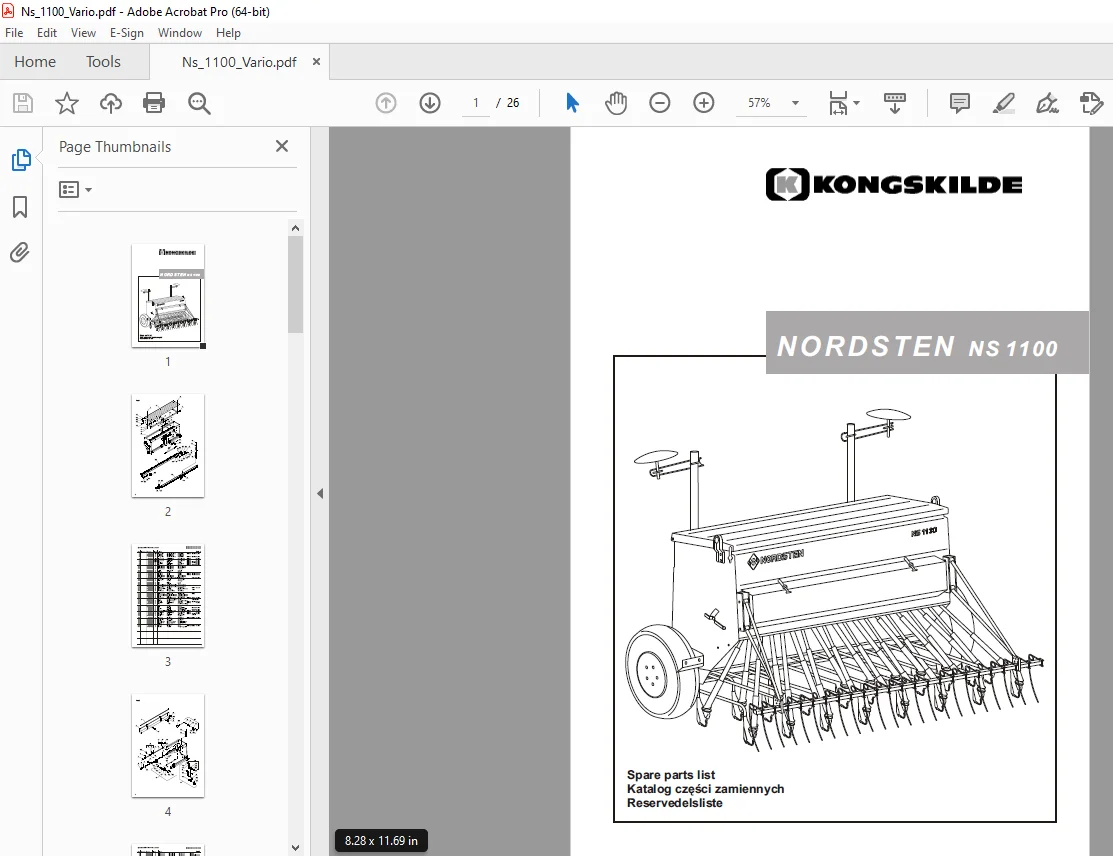This screenshot has width=1113, height=856.
Task: Click the upload to cloud icon
Action: [111, 103]
